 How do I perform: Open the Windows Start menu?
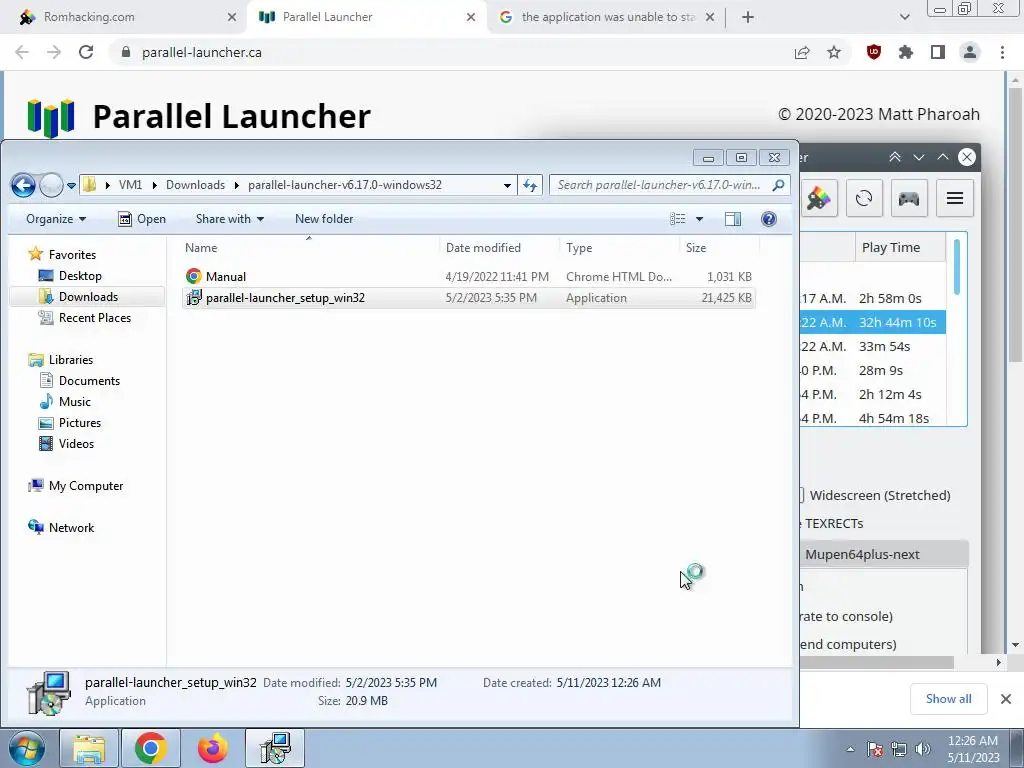pyautogui.click(x=27, y=748)
